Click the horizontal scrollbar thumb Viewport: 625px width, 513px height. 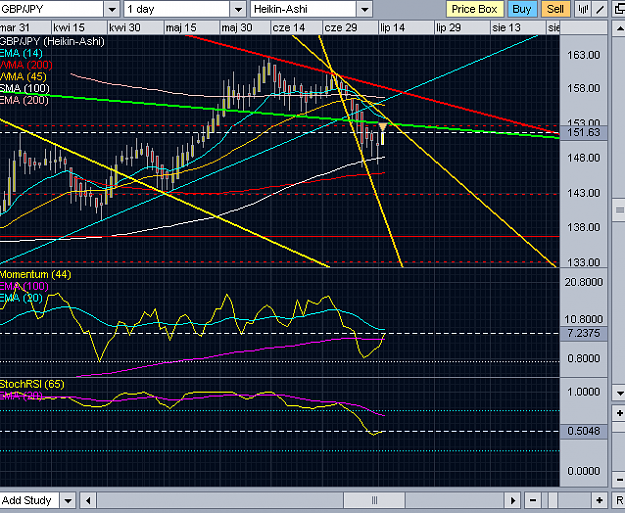point(374,500)
